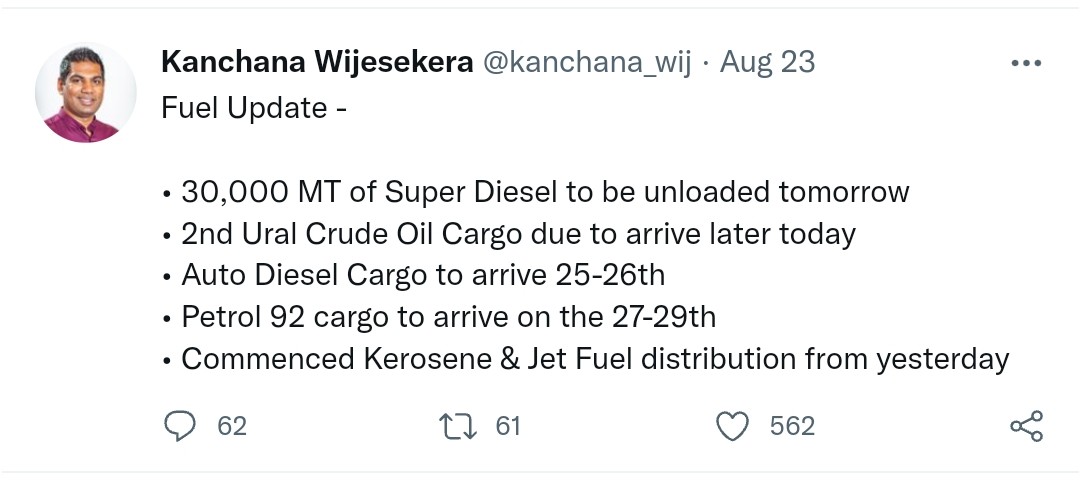Screen dimensions: 1080x481
Task: Click the word 'yesterday' ending the tweet
Action: click(x=942, y=360)
